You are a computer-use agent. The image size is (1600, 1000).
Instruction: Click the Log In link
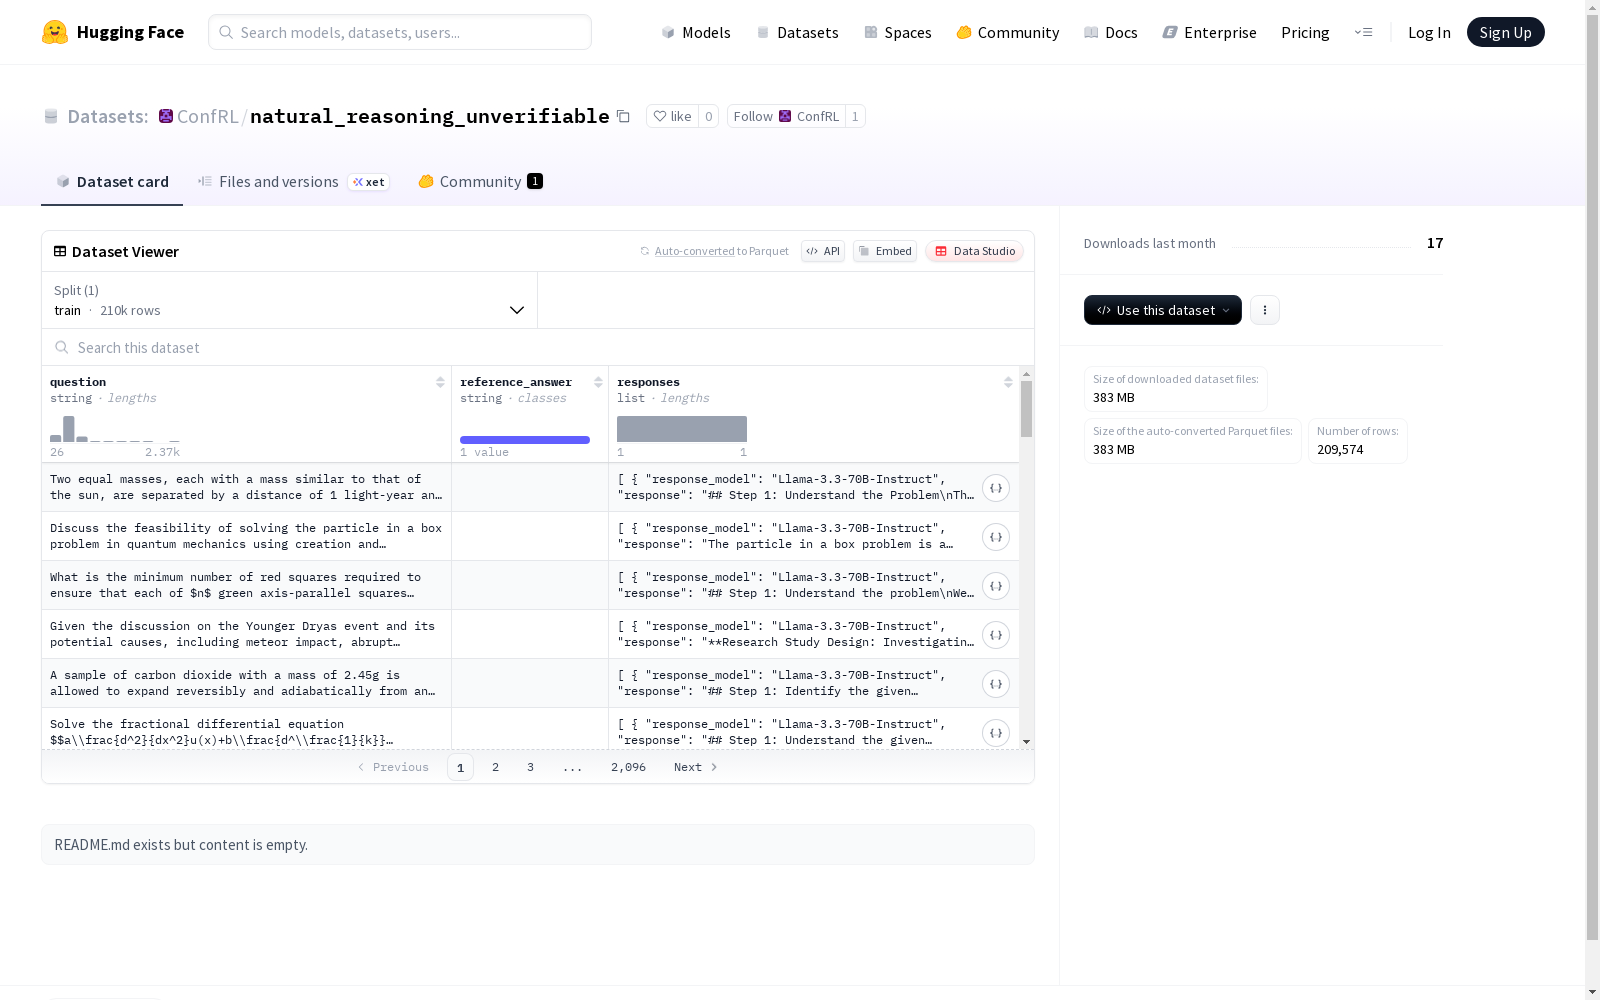[1429, 32]
